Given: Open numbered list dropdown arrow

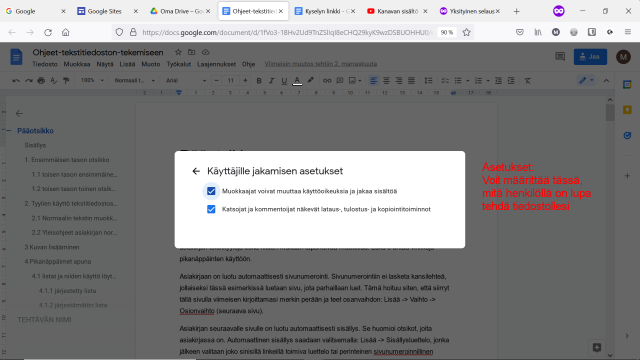Looking at the screenshot, I should (x=488, y=81).
